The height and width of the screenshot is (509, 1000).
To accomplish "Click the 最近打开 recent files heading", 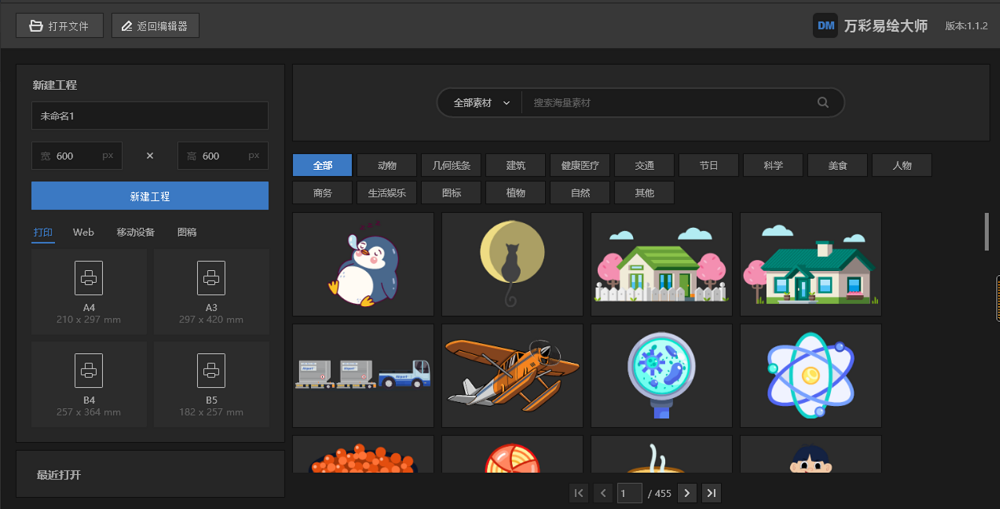I will click(x=59, y=475).
